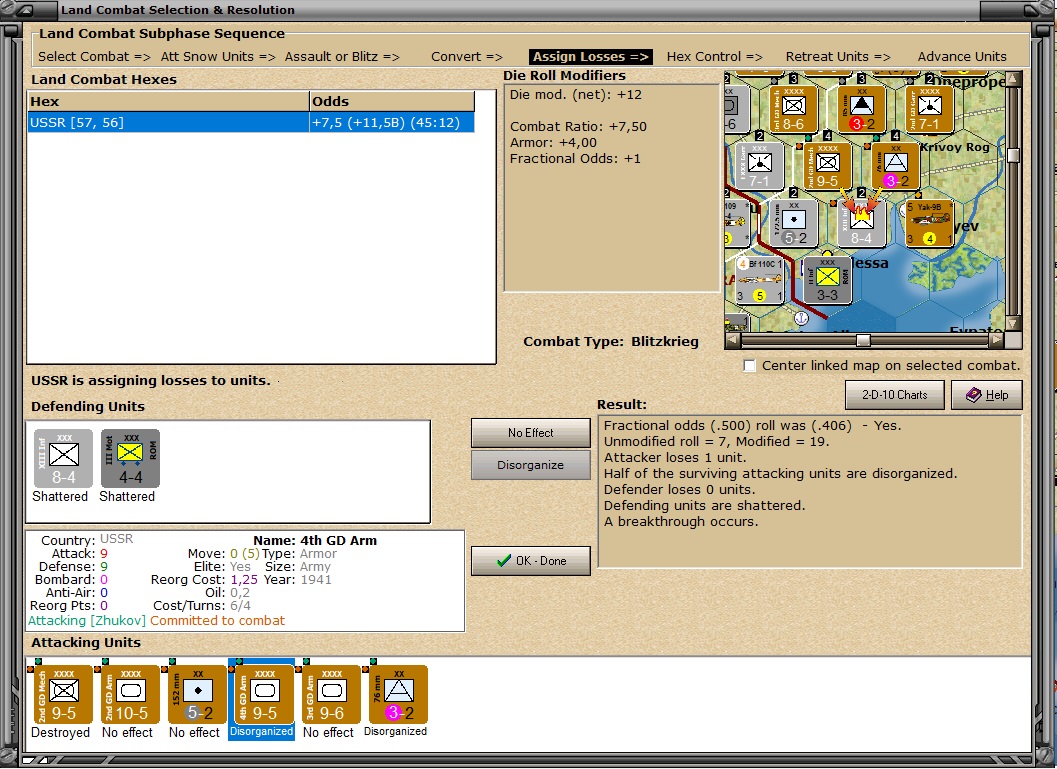The height and width of the screenshot is (769, 1057).
Task: Select the 2nd GD Arm 10-5 attacking unit
Action: point(131,695)
